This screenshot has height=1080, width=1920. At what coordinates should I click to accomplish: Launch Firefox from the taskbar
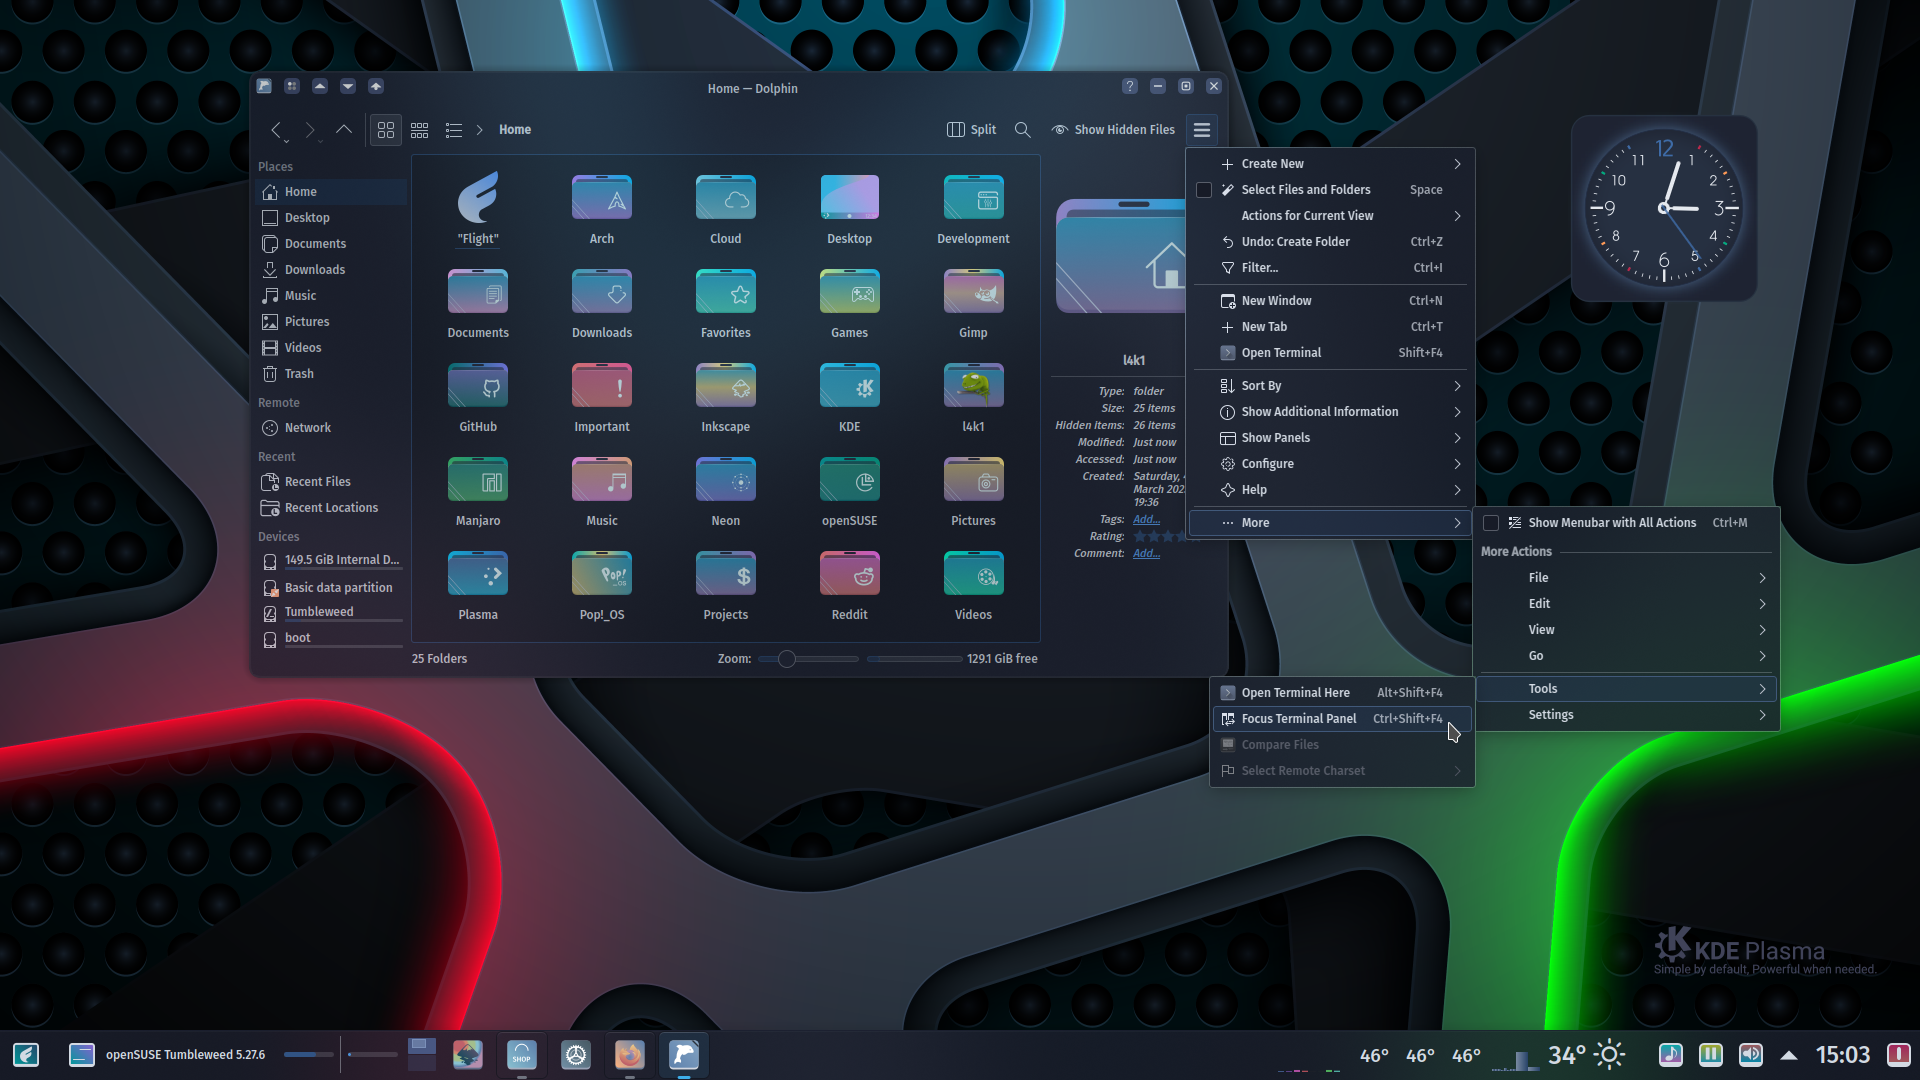629,1054
